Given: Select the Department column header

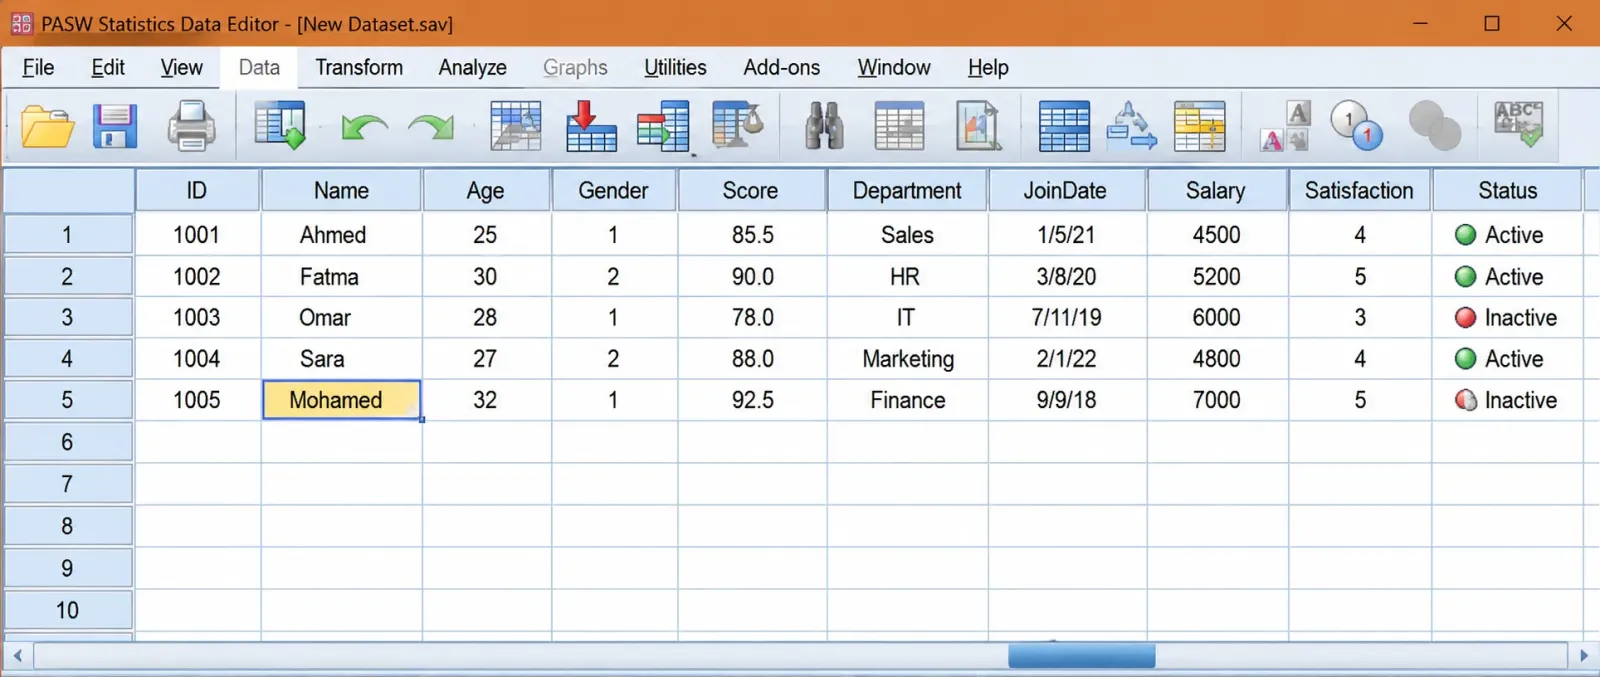Looking at the screenshot, I should tap(907, 190).
